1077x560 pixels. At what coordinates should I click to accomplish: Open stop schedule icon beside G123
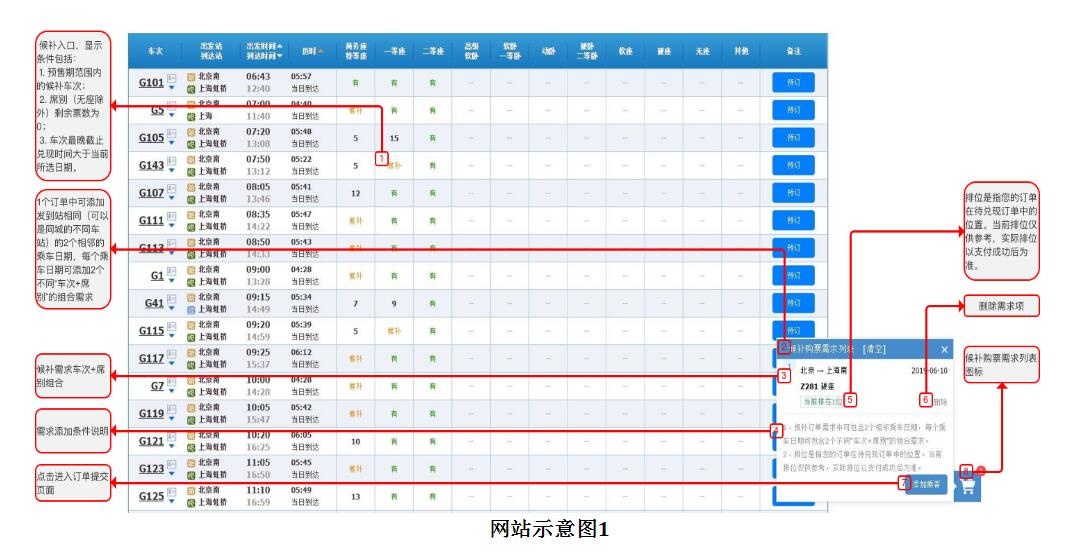[x=172, y=464]
